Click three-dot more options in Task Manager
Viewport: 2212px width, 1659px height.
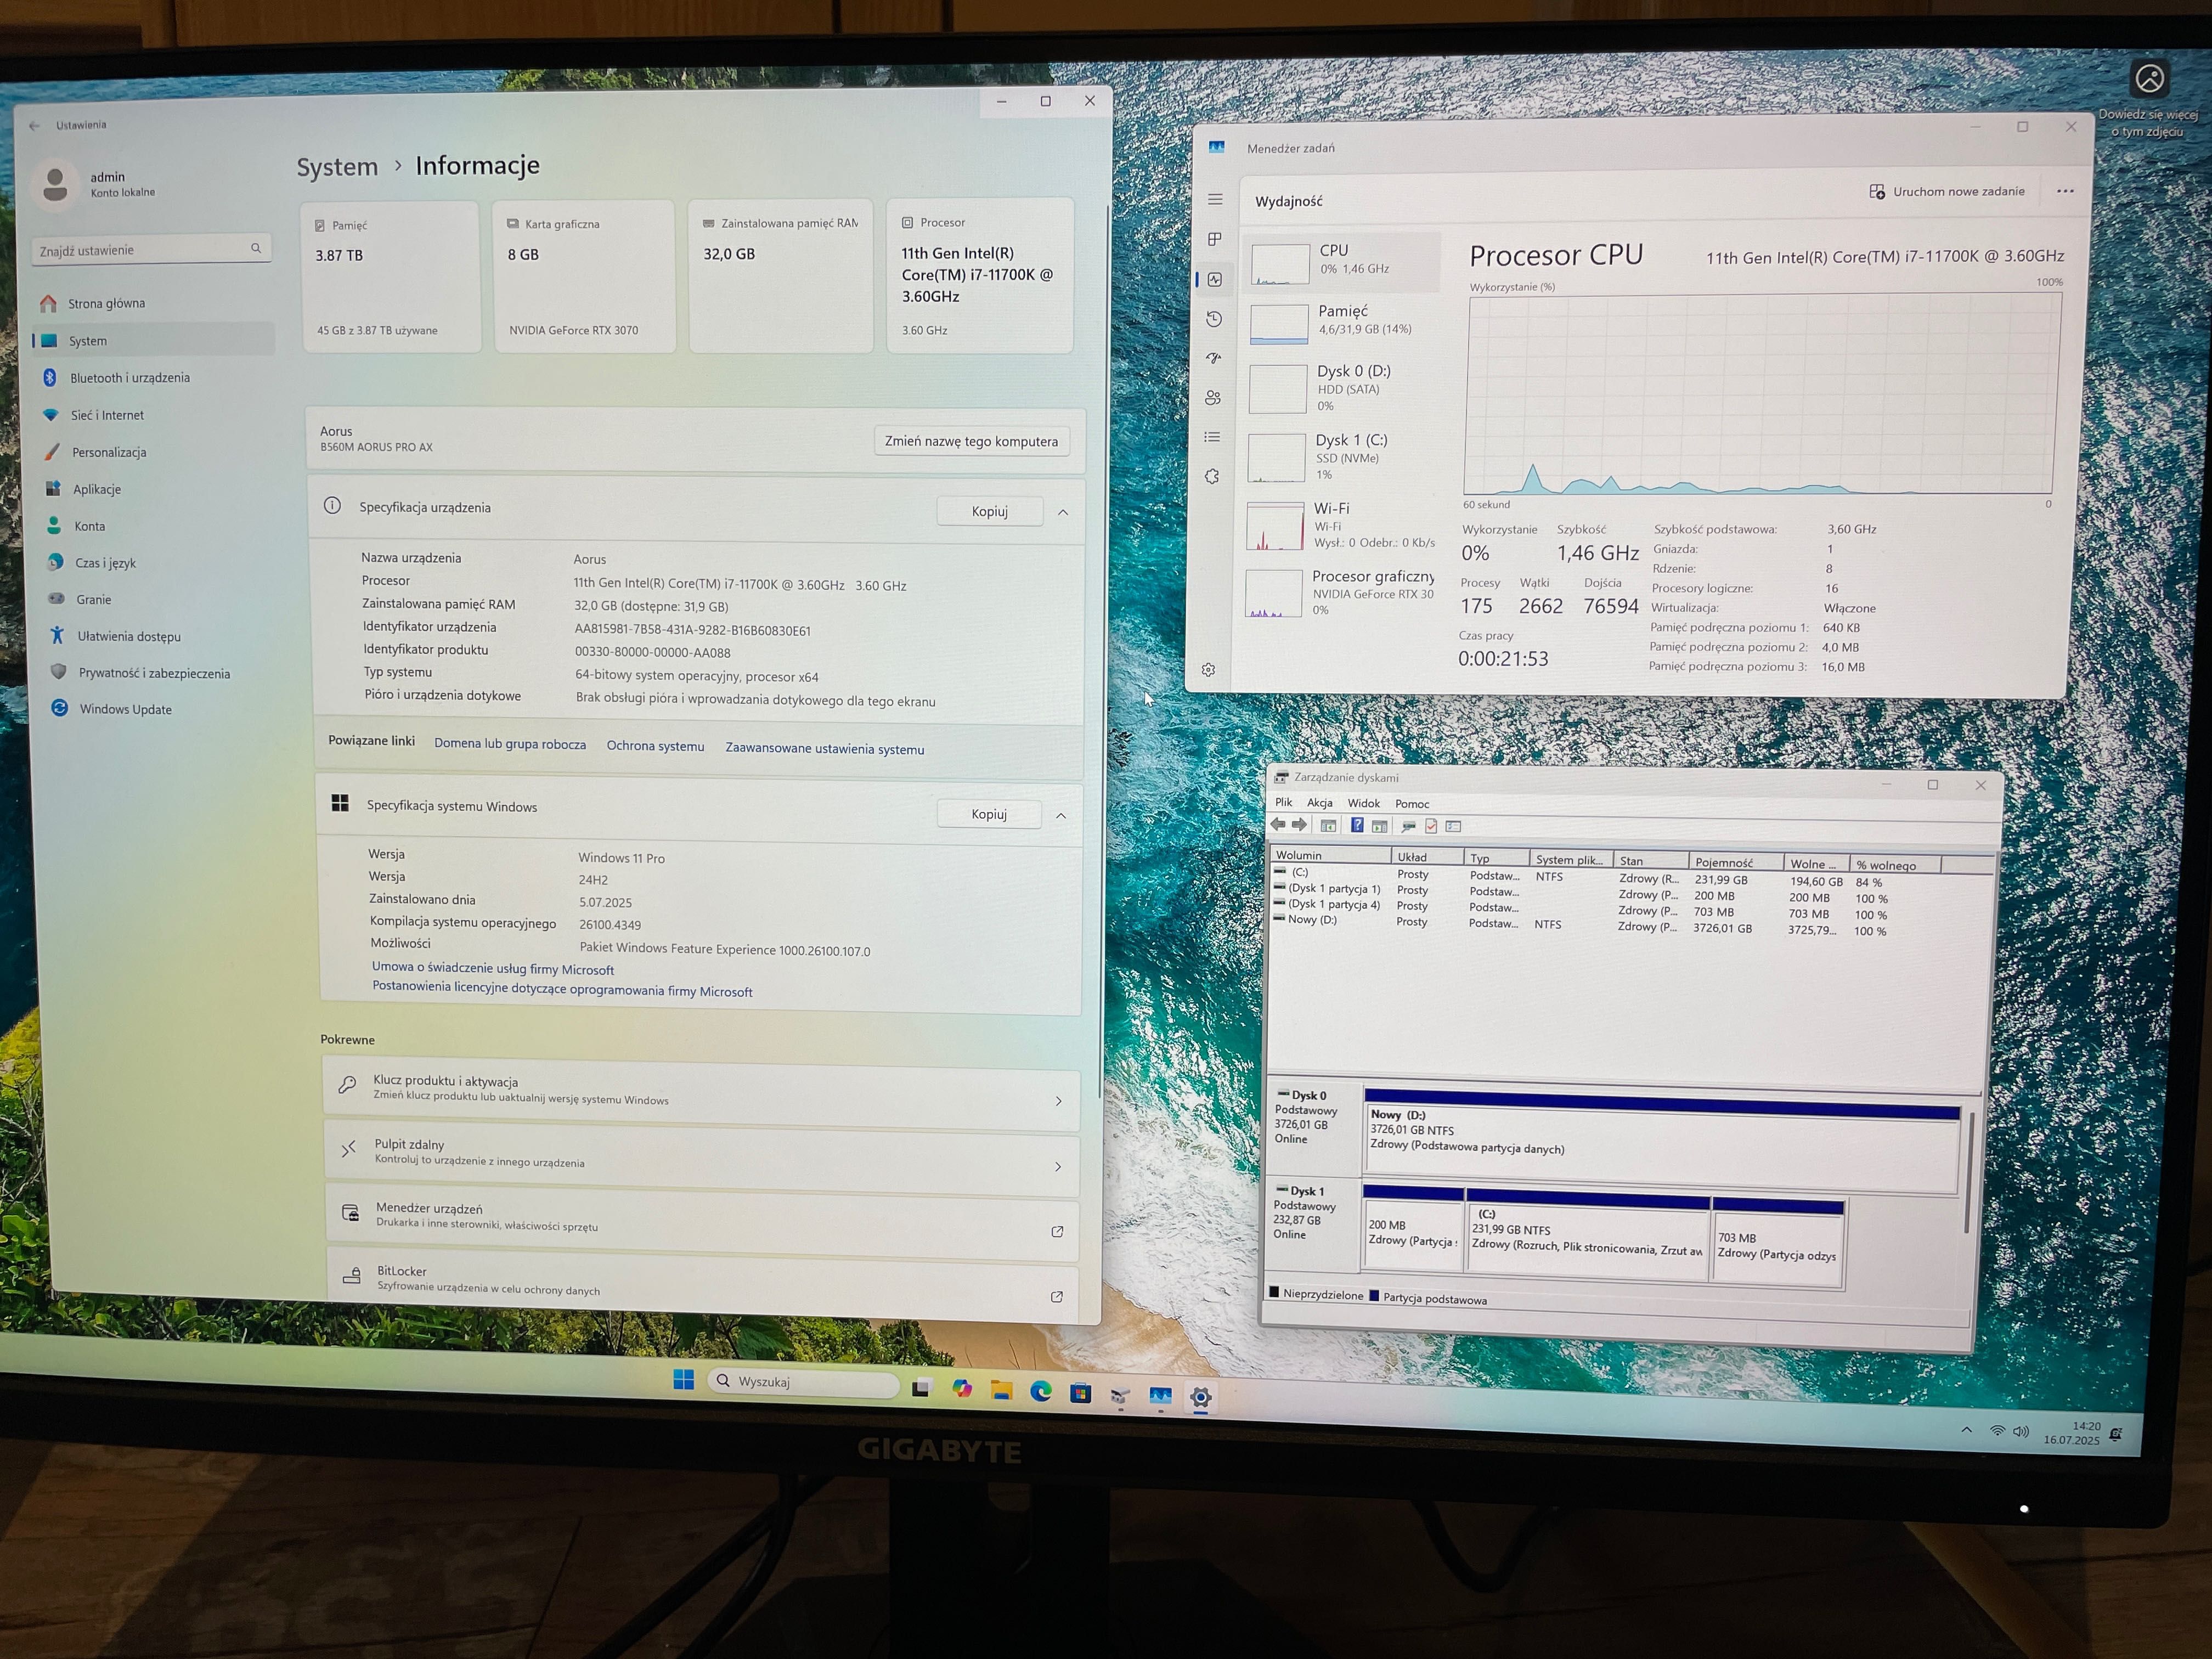tap(2065, 191)
